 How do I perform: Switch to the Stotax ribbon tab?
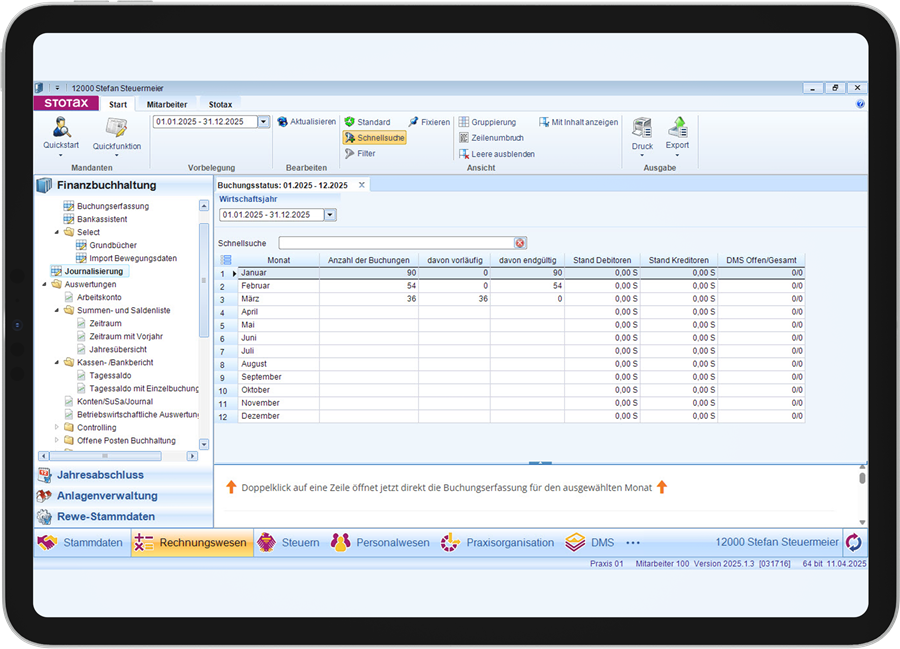[220, 104]
